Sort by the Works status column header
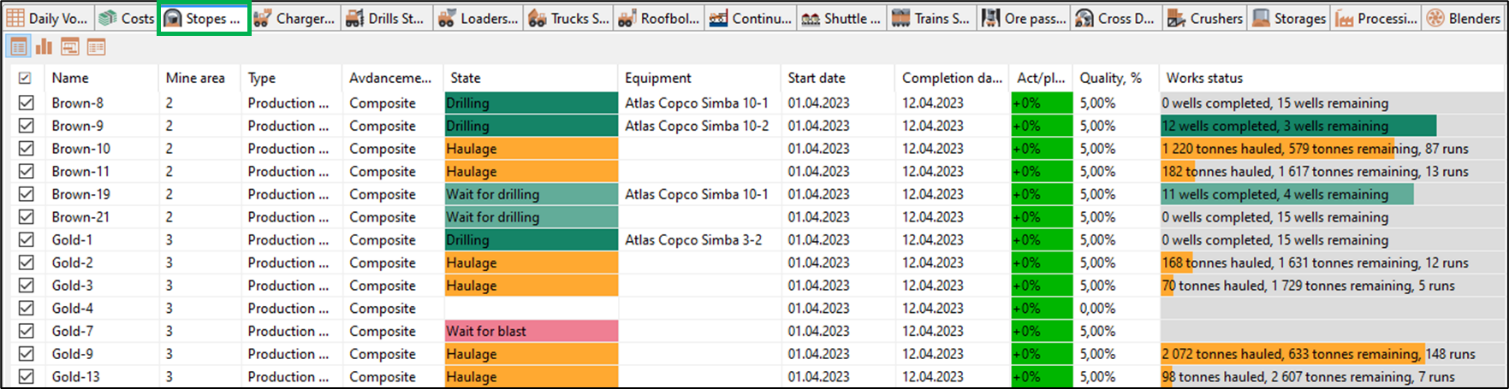1509x389 pixels. pyautogui.click(x=1331, y=78)
